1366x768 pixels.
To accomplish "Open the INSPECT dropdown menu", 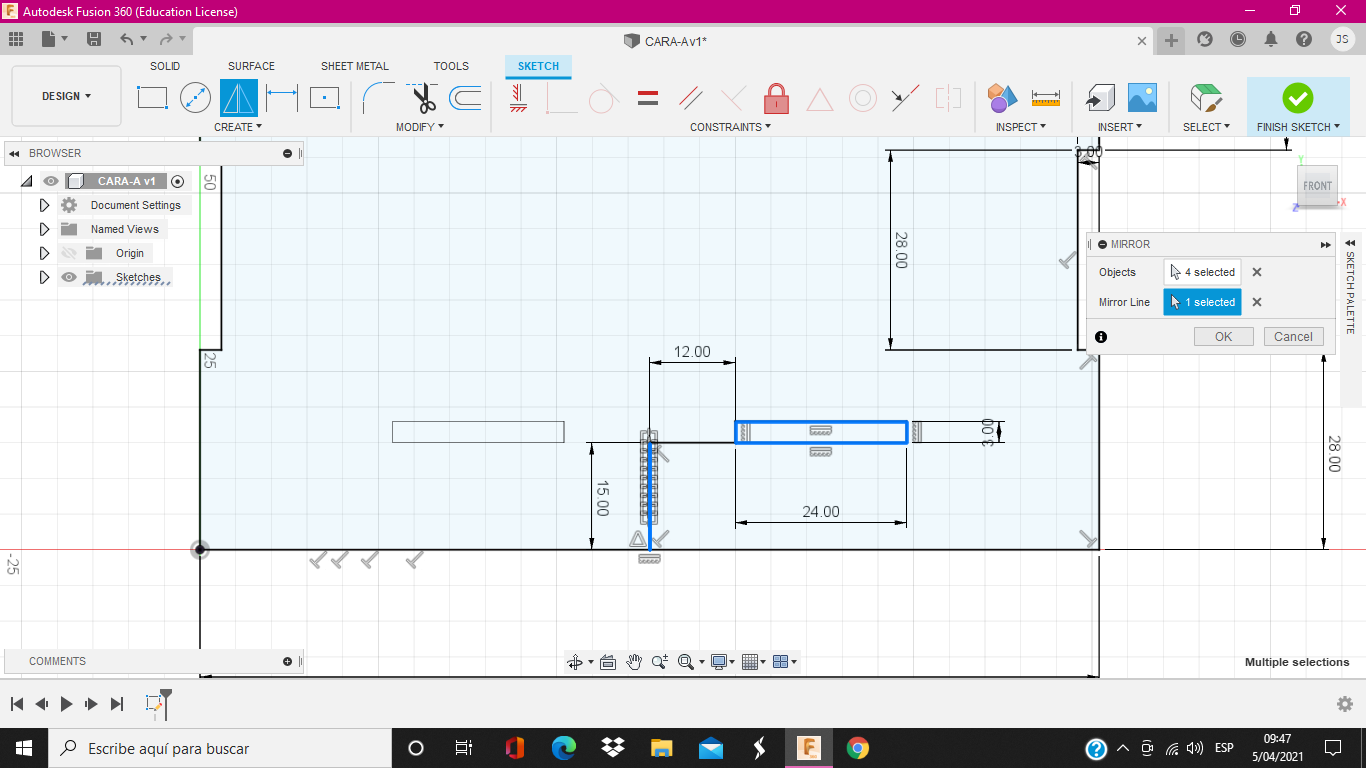I will tap(1021, 127).
